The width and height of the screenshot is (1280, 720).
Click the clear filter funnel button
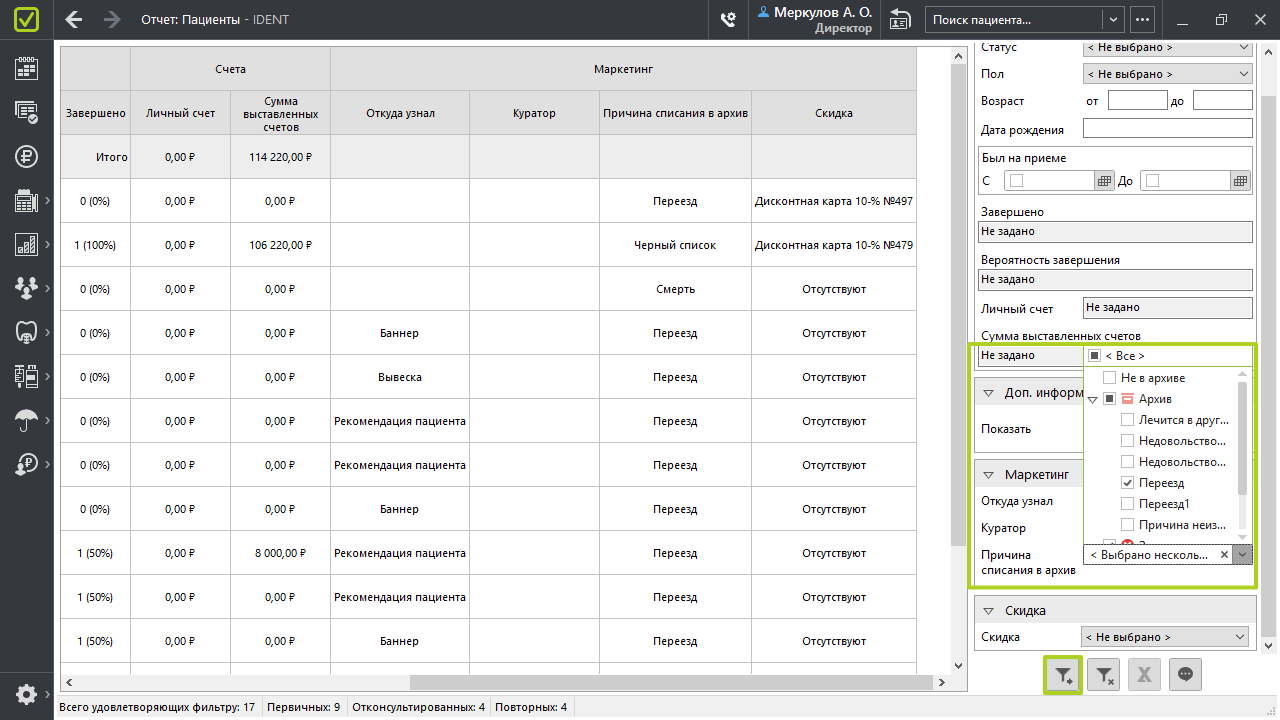click(x=1104, y=676)
